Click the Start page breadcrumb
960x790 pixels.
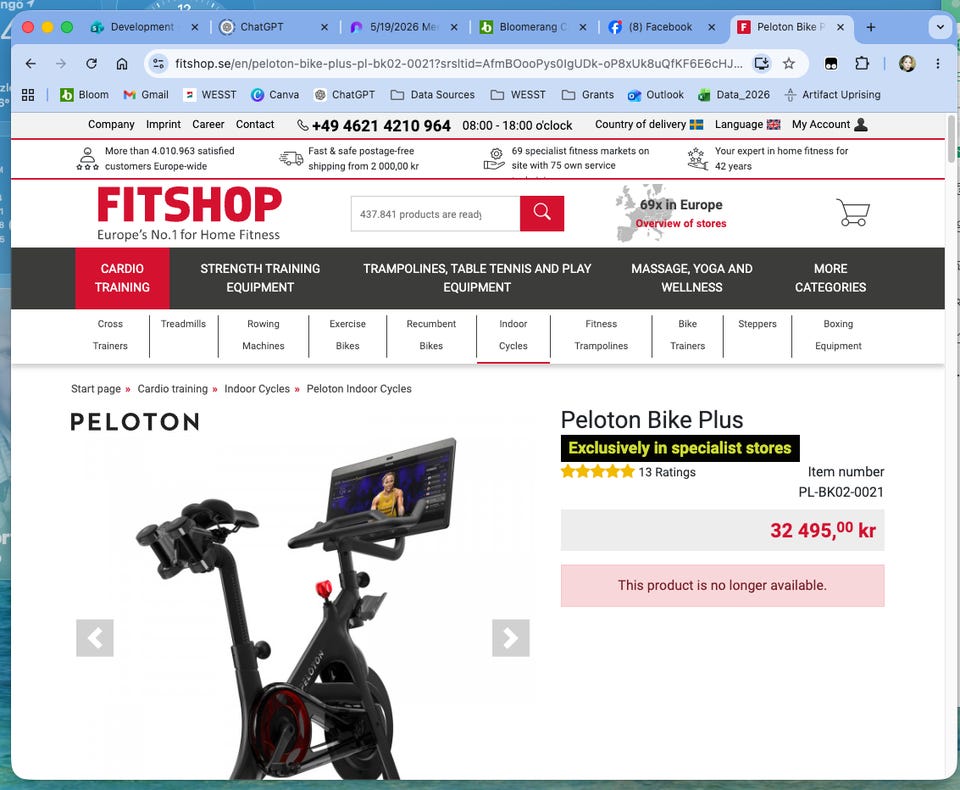click(96, 389)
